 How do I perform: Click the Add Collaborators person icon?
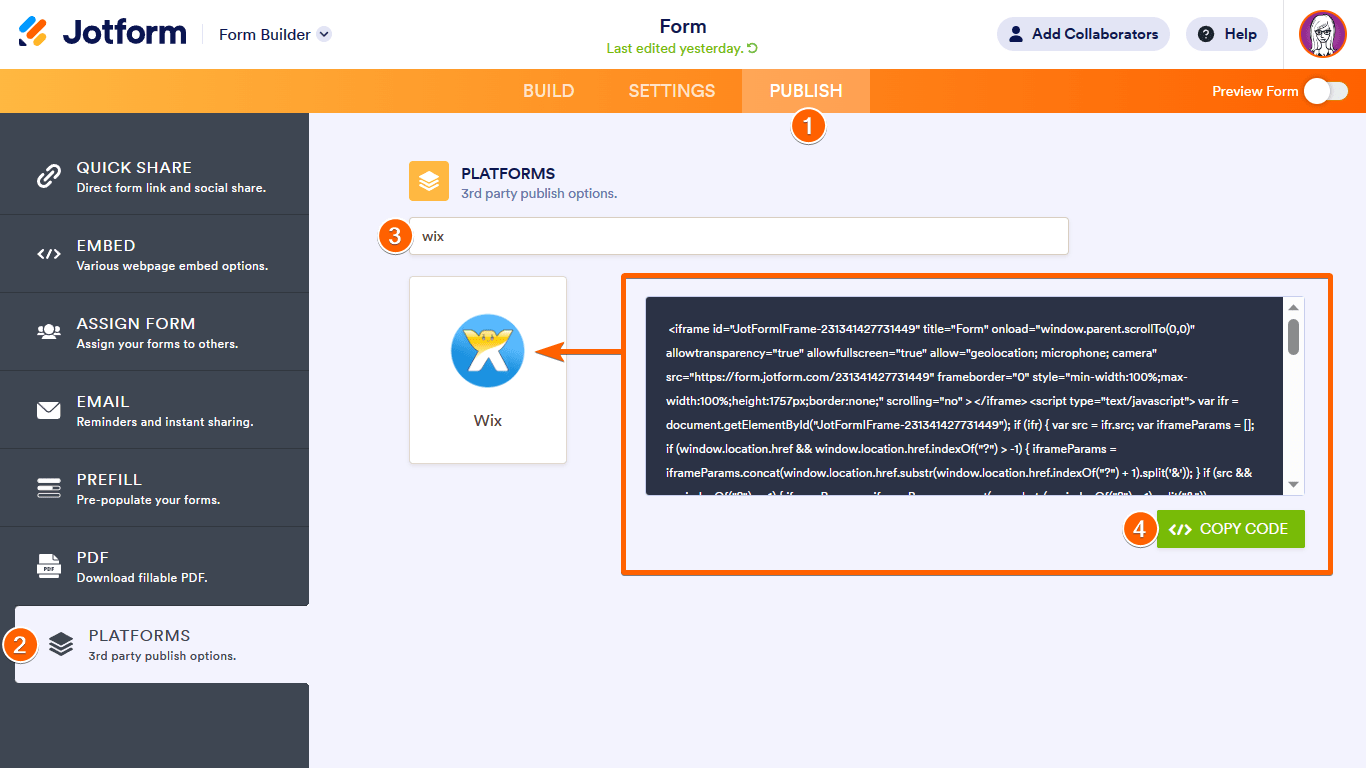coord(1016,34)
